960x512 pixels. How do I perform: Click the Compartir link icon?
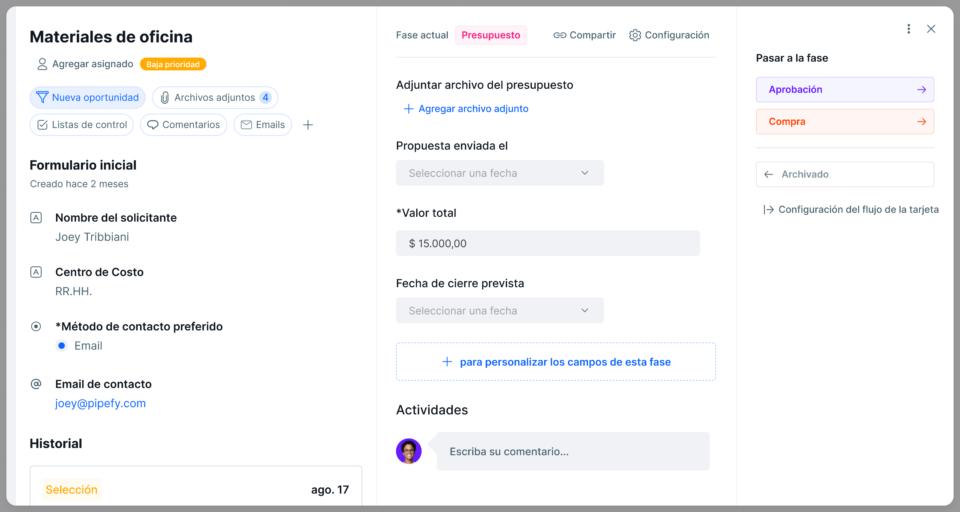[560, 35]
